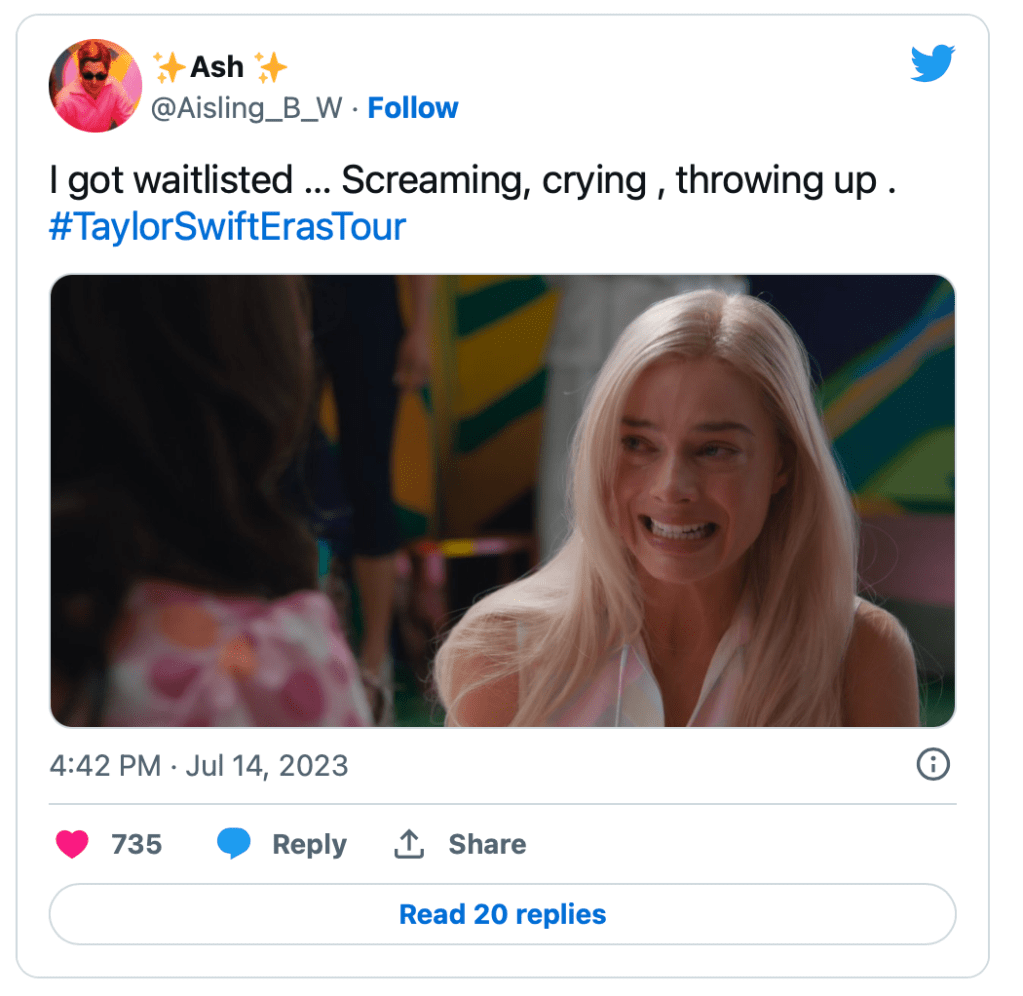The image size is (1023, 996).
Task: Like the tweet with the heart icon
Action: [x=71, y=845]
